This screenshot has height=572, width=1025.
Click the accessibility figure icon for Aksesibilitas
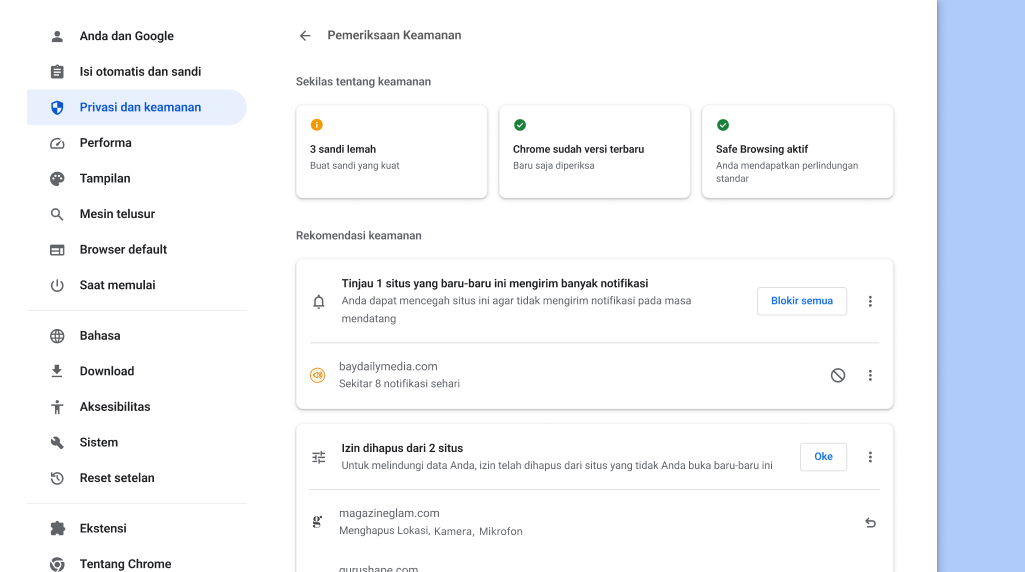[x=57, y=407]
